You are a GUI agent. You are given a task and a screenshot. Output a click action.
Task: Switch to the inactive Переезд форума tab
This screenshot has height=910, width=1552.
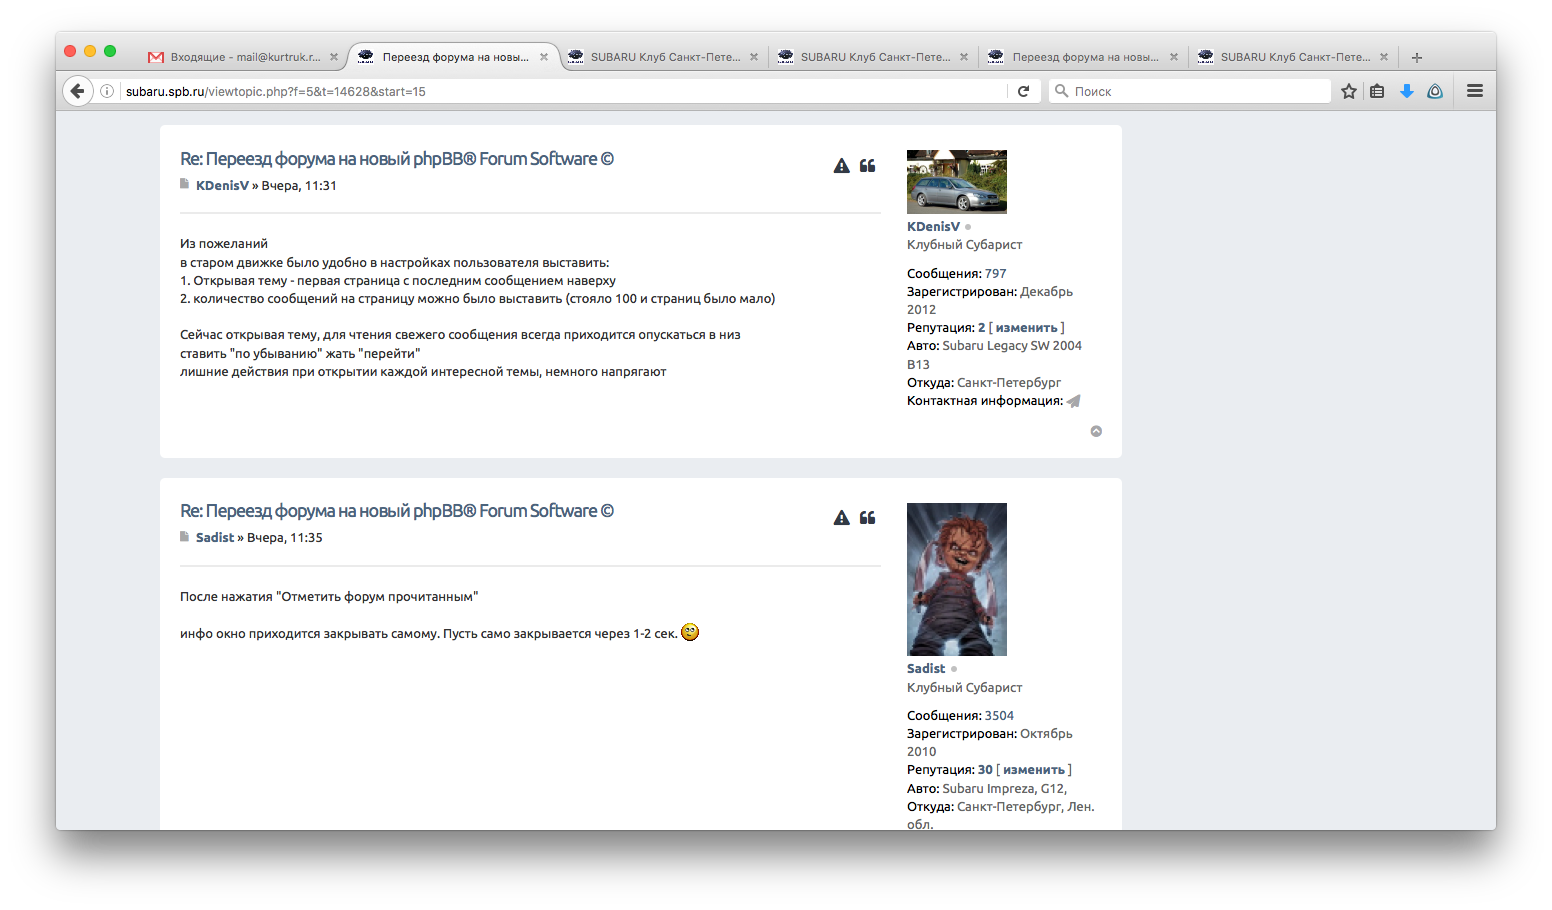[x=1085, y=57]
